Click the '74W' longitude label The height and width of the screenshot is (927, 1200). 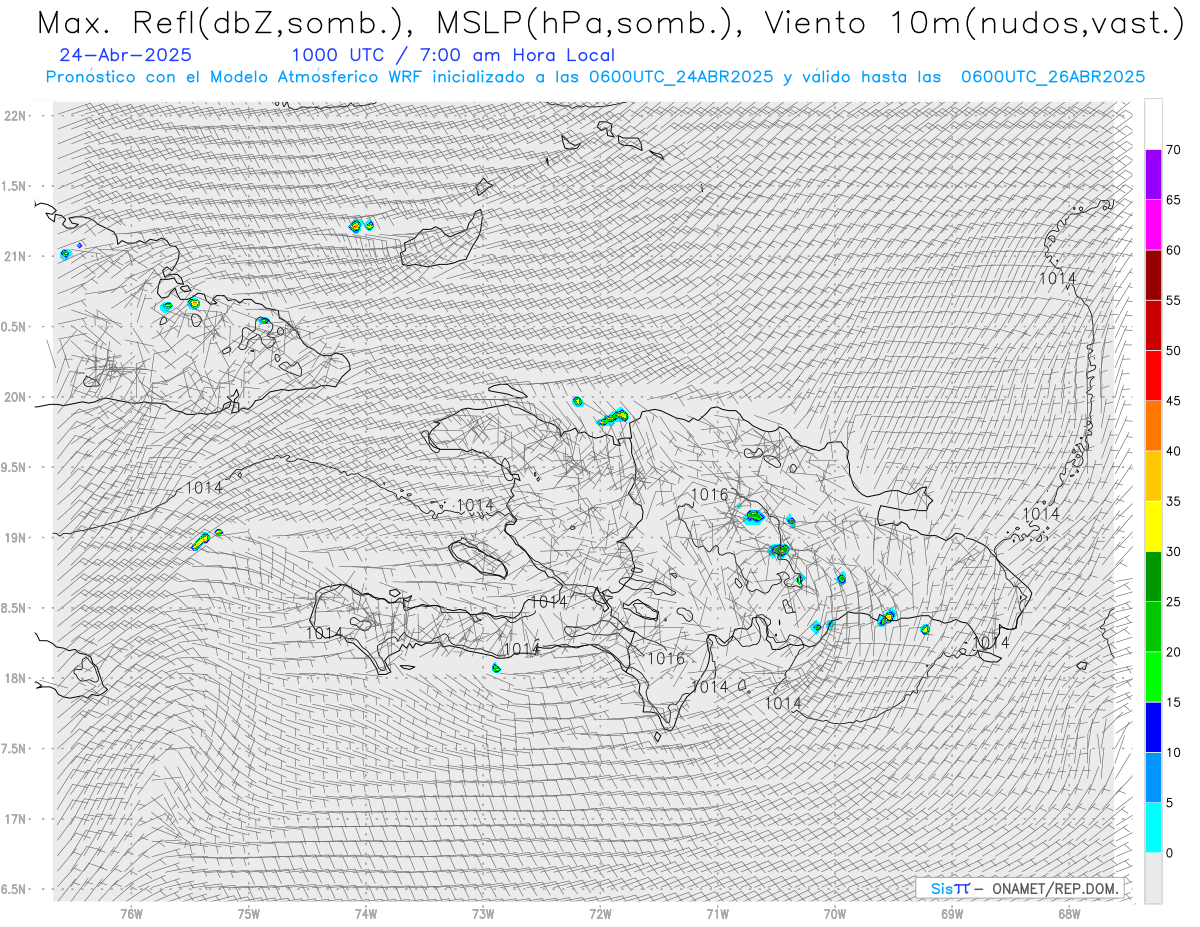366,913
